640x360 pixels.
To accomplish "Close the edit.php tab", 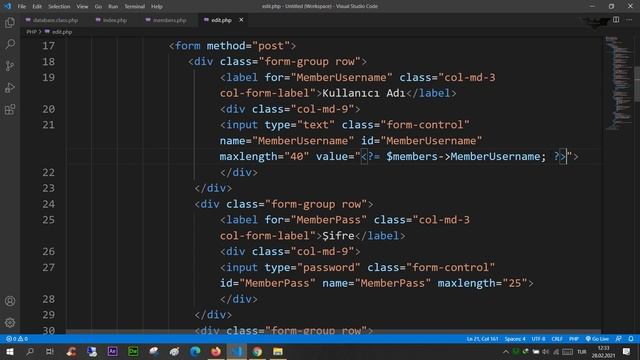I will pyautogui.click(x=241, y=20).
